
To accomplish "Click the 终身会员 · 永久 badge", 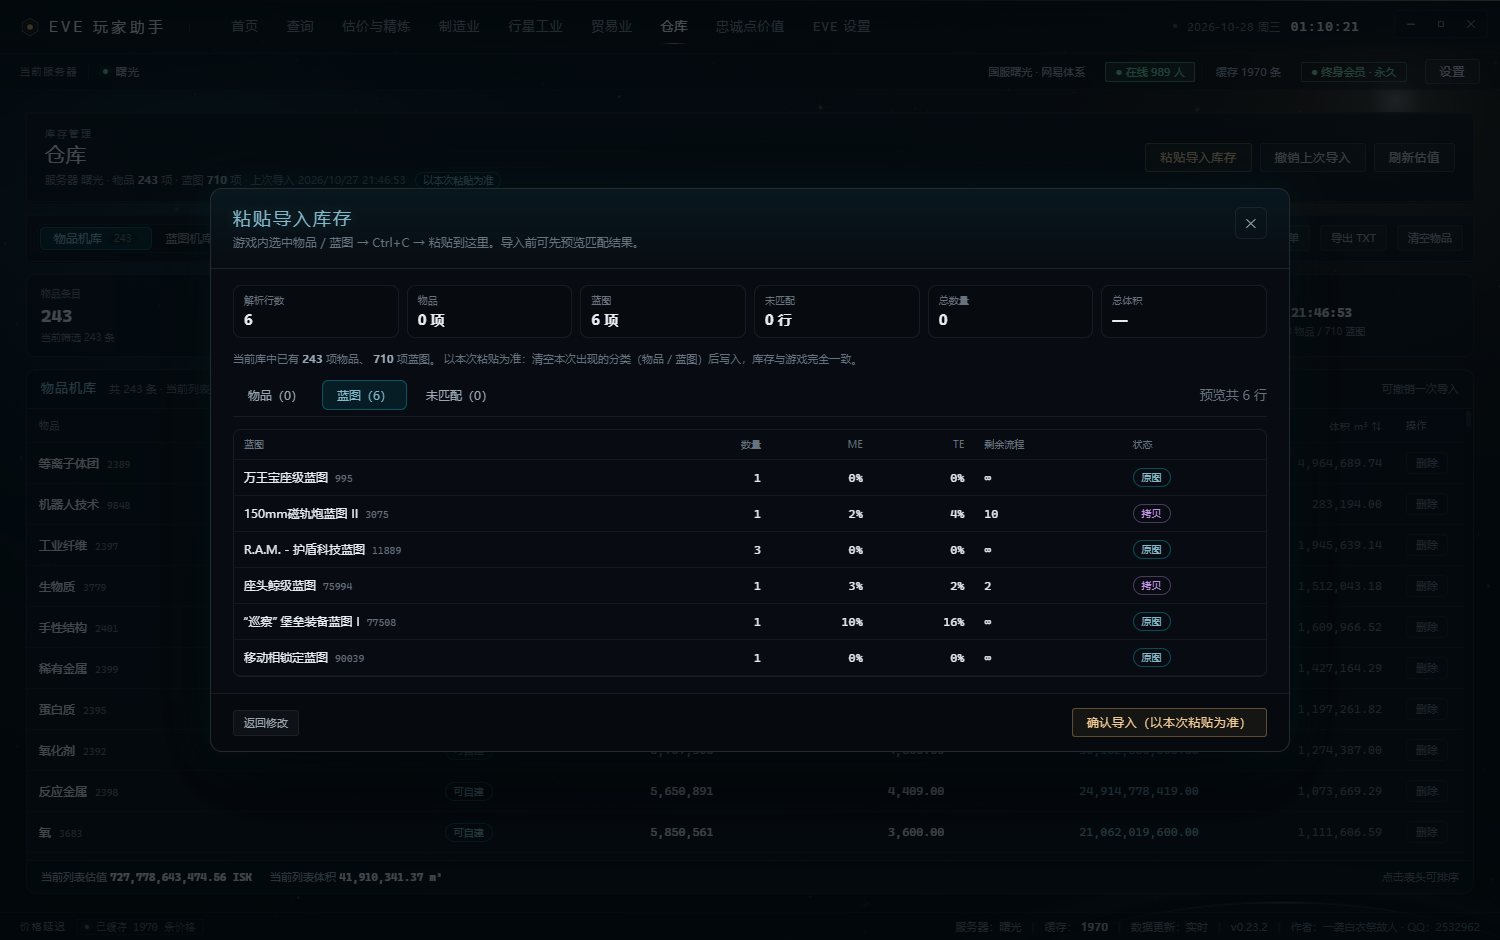I will [1353, 72].
